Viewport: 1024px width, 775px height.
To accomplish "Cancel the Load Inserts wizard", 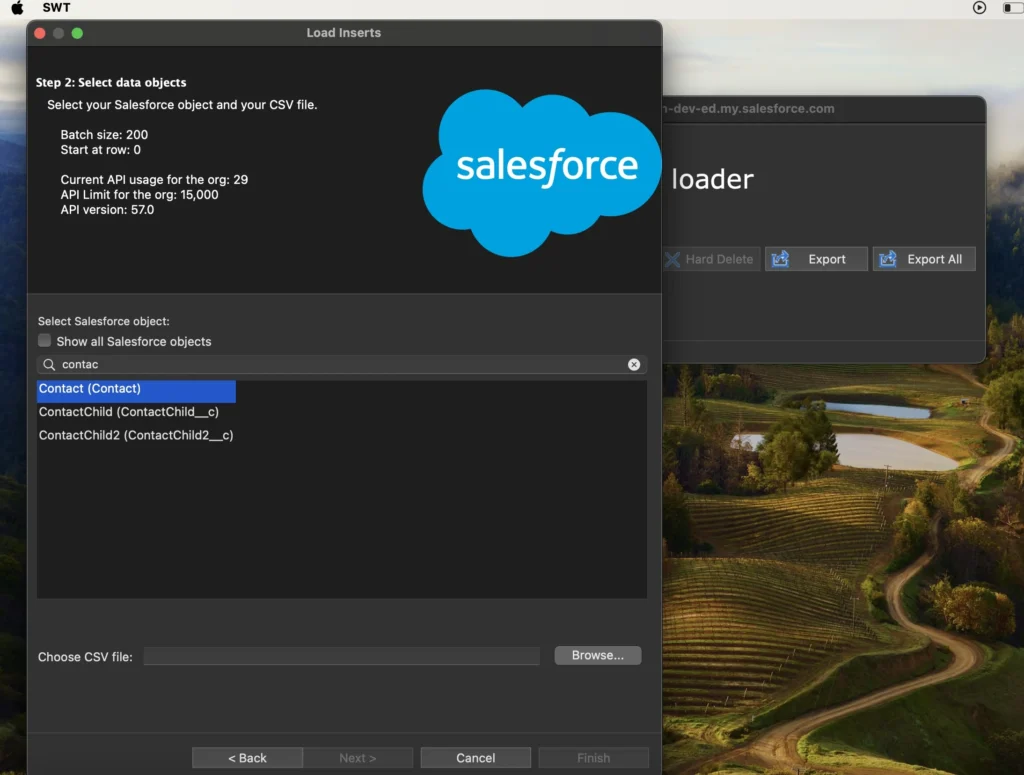I will (x=475, y=758).
